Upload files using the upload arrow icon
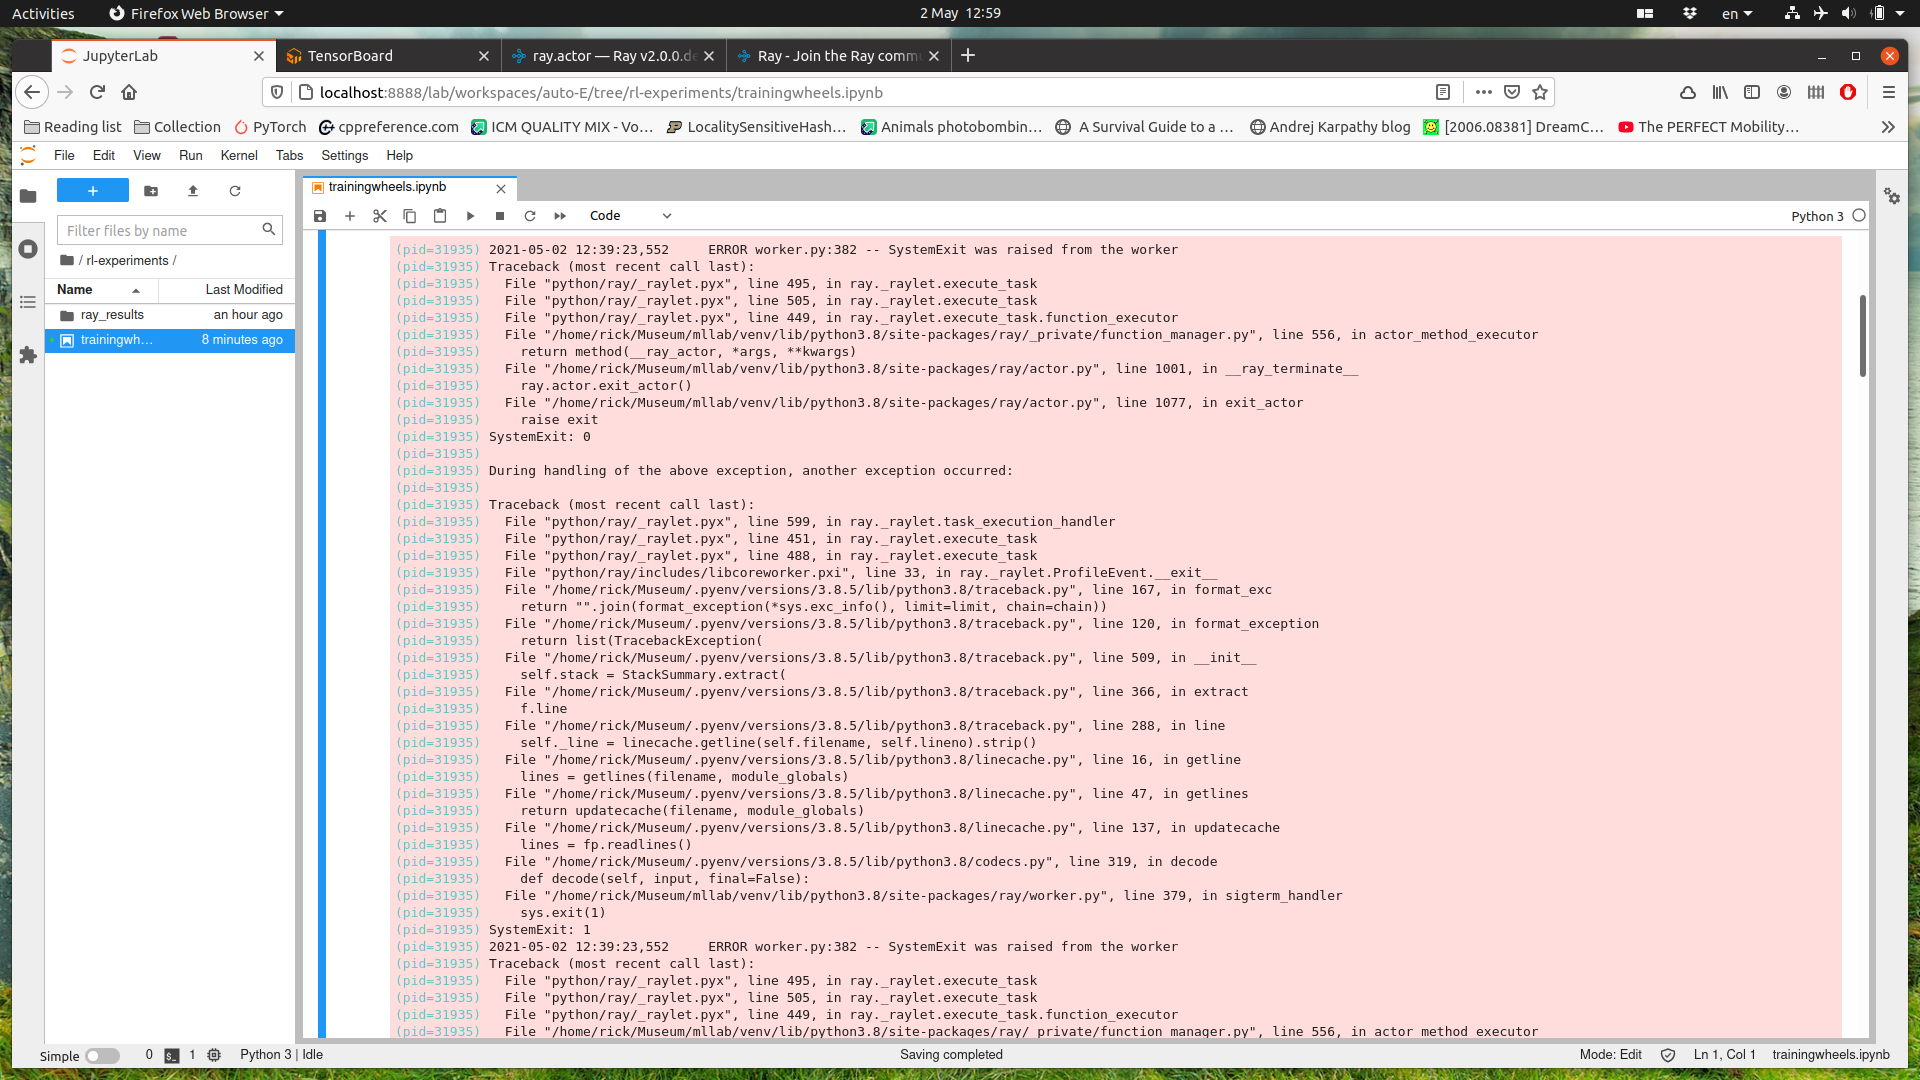 [x=193, y=191]
